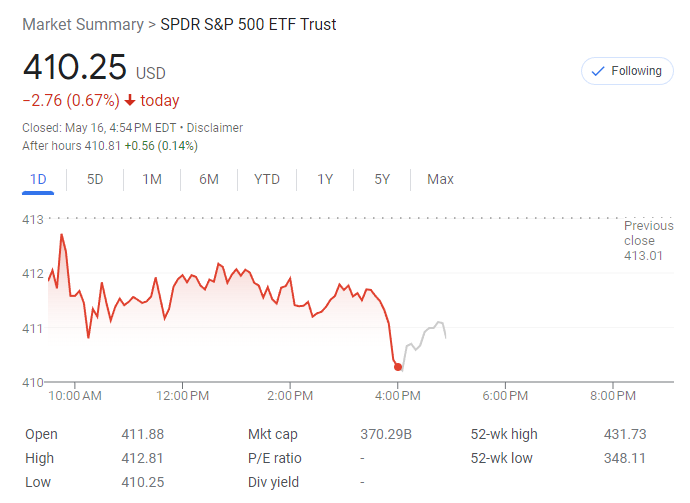The image size is (690, 503).
Task: Click the 52-wk high value 431.73
Action: (x=626, y=434)
